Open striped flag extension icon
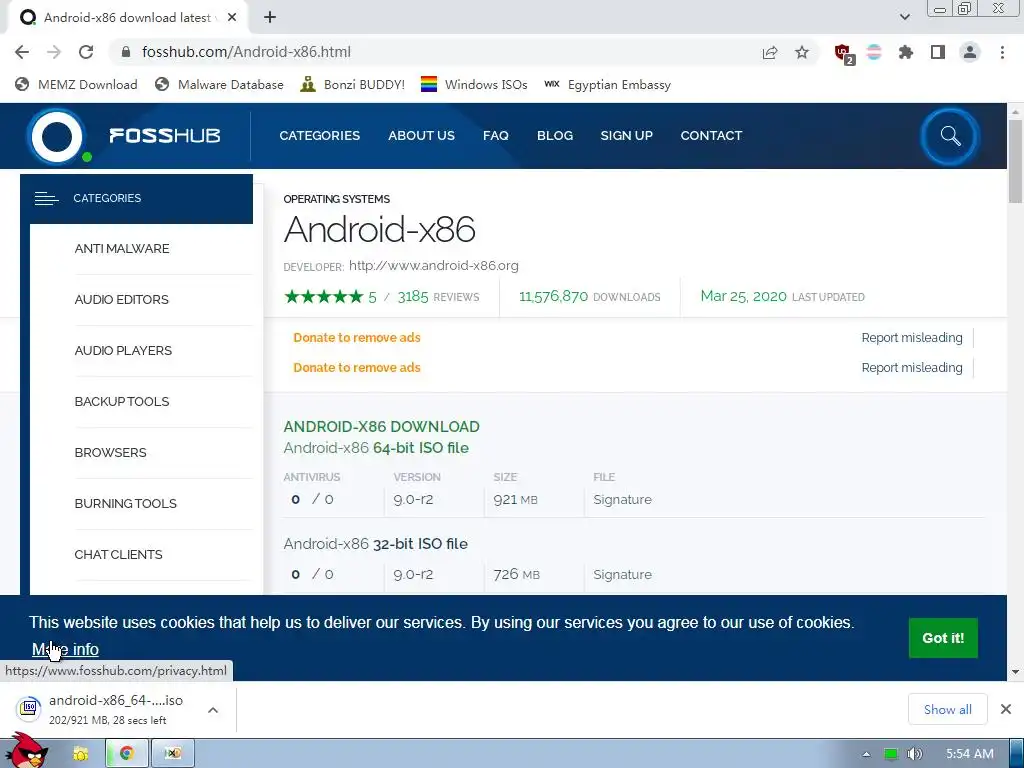The width and height of the screenshot is (1024, 768). (874, 52)
